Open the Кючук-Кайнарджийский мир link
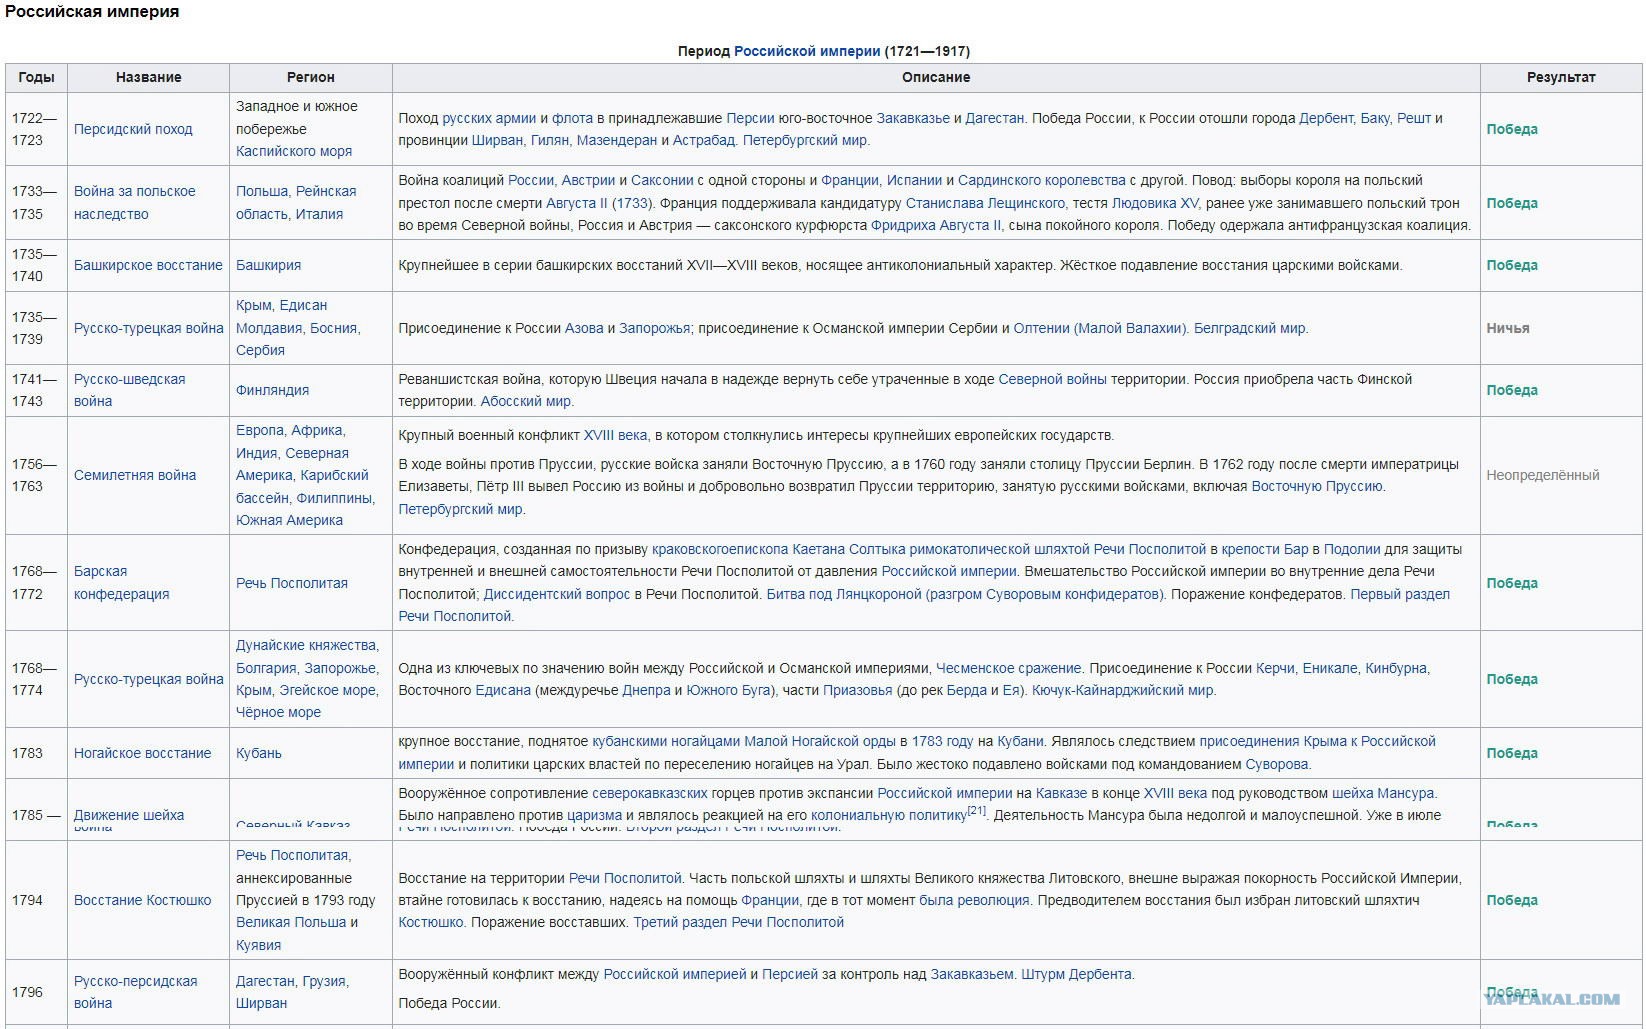The width and height of the screenshot is (1646, 1029). coord(1124,690)
